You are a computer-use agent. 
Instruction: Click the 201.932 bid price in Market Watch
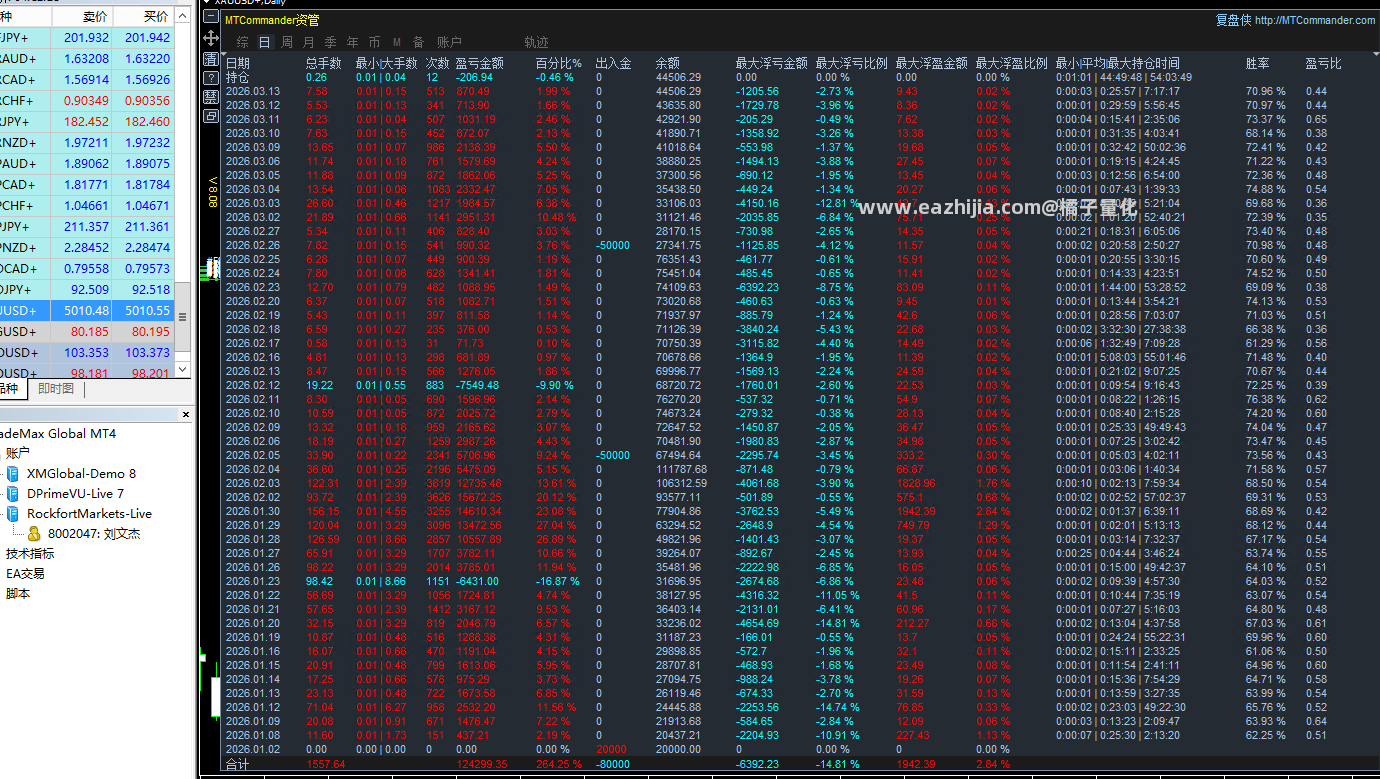(x=86, y=38)
